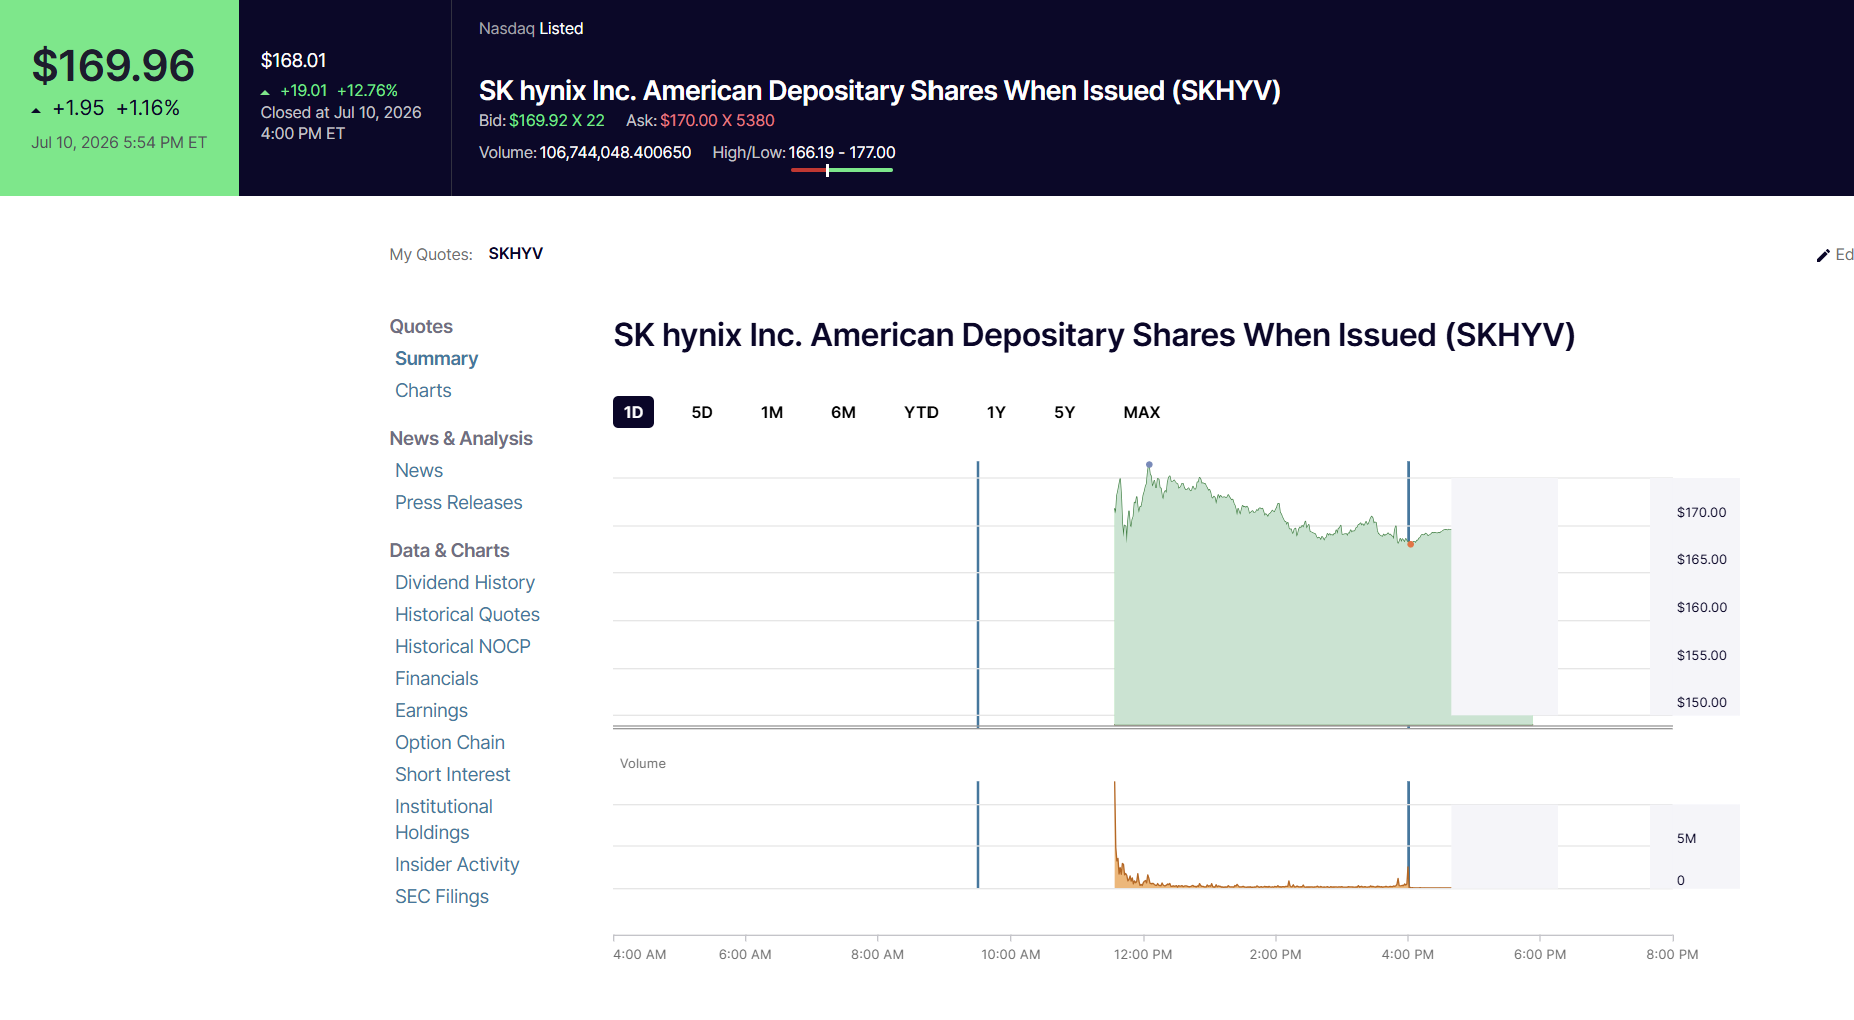1854x1020 pixels.
Task: Click the SKHYV symbol in My Quotes
Action: pyautogui.click(x=515, y=253)
